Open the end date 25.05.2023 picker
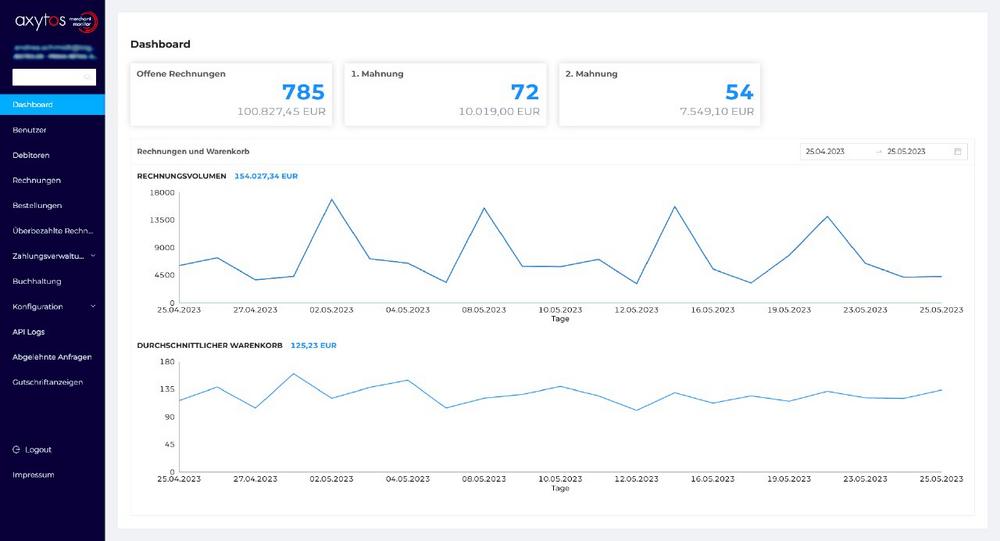Image resolution: width=1000 pixels, height=541 pixels. [906, 151]
